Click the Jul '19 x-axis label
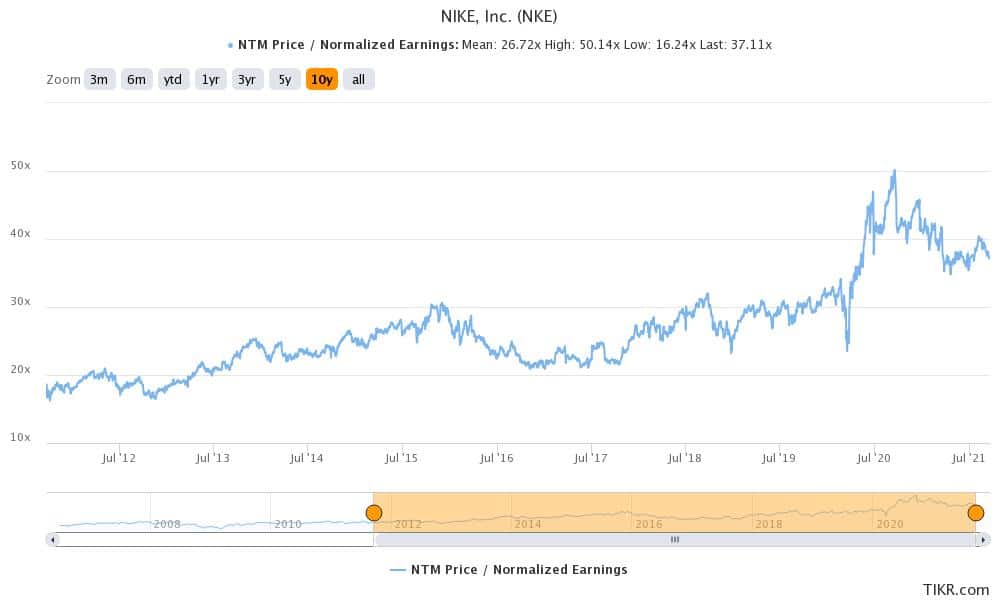 pos(779,458)
